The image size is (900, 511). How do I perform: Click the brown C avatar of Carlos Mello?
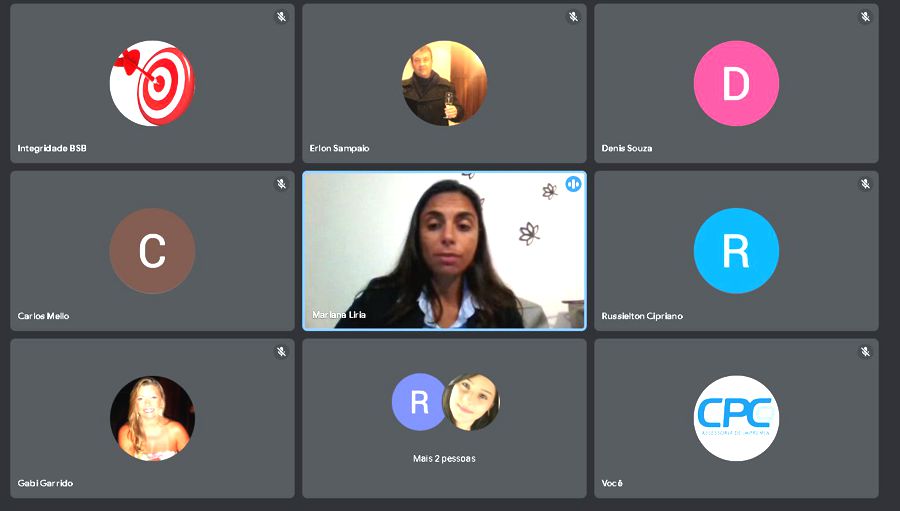point(152,251)
